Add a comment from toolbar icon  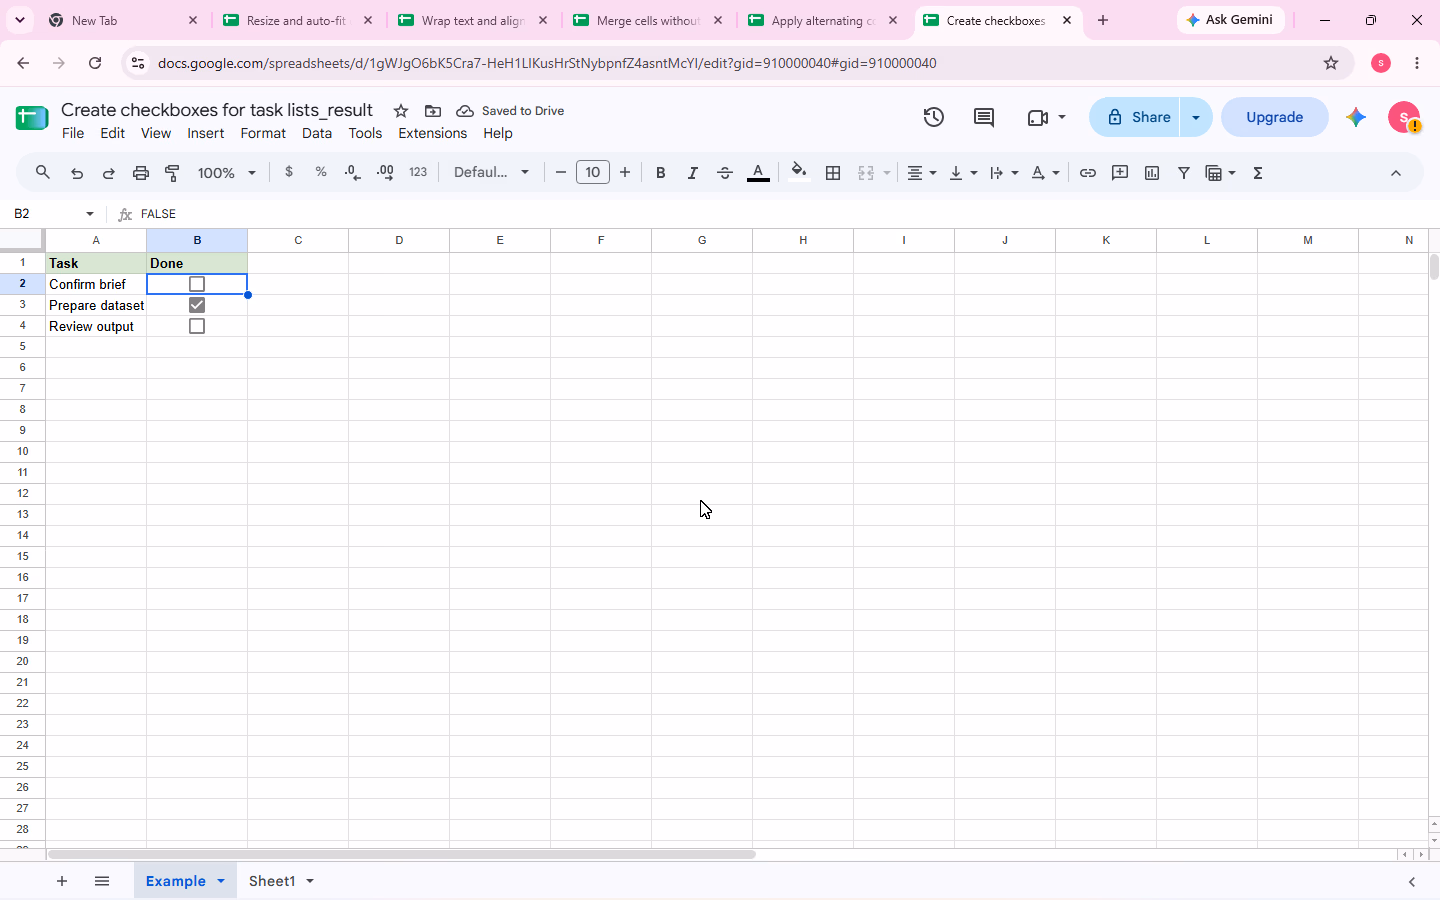pos(1120,173)
